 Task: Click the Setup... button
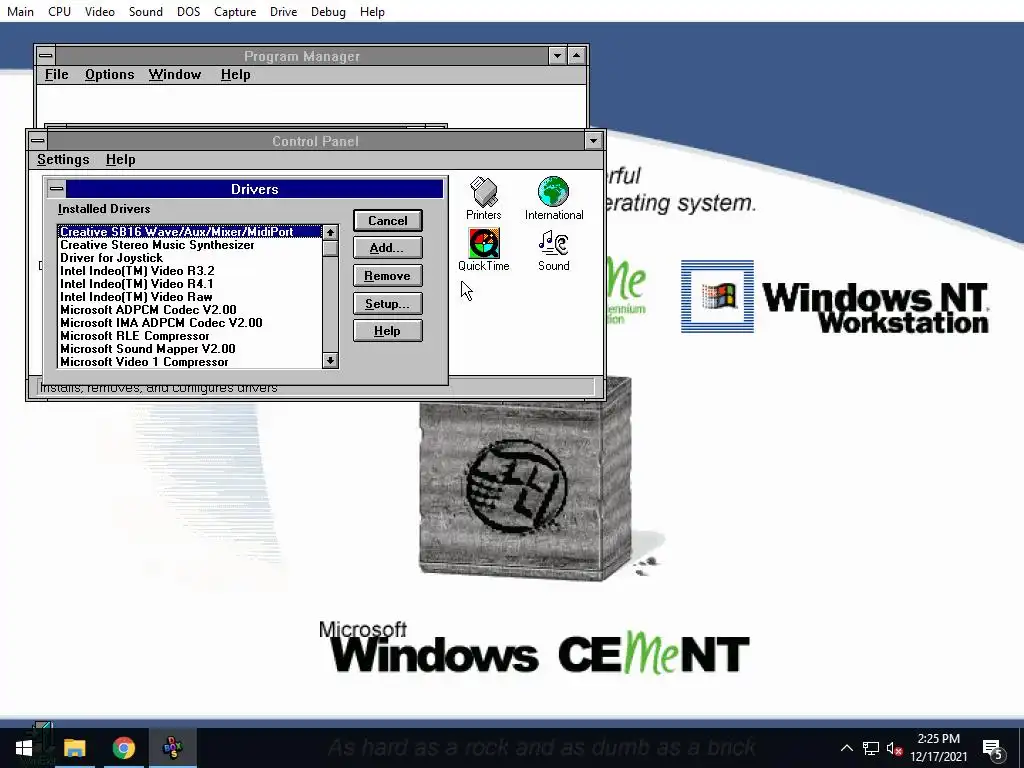tap(388, 304)
